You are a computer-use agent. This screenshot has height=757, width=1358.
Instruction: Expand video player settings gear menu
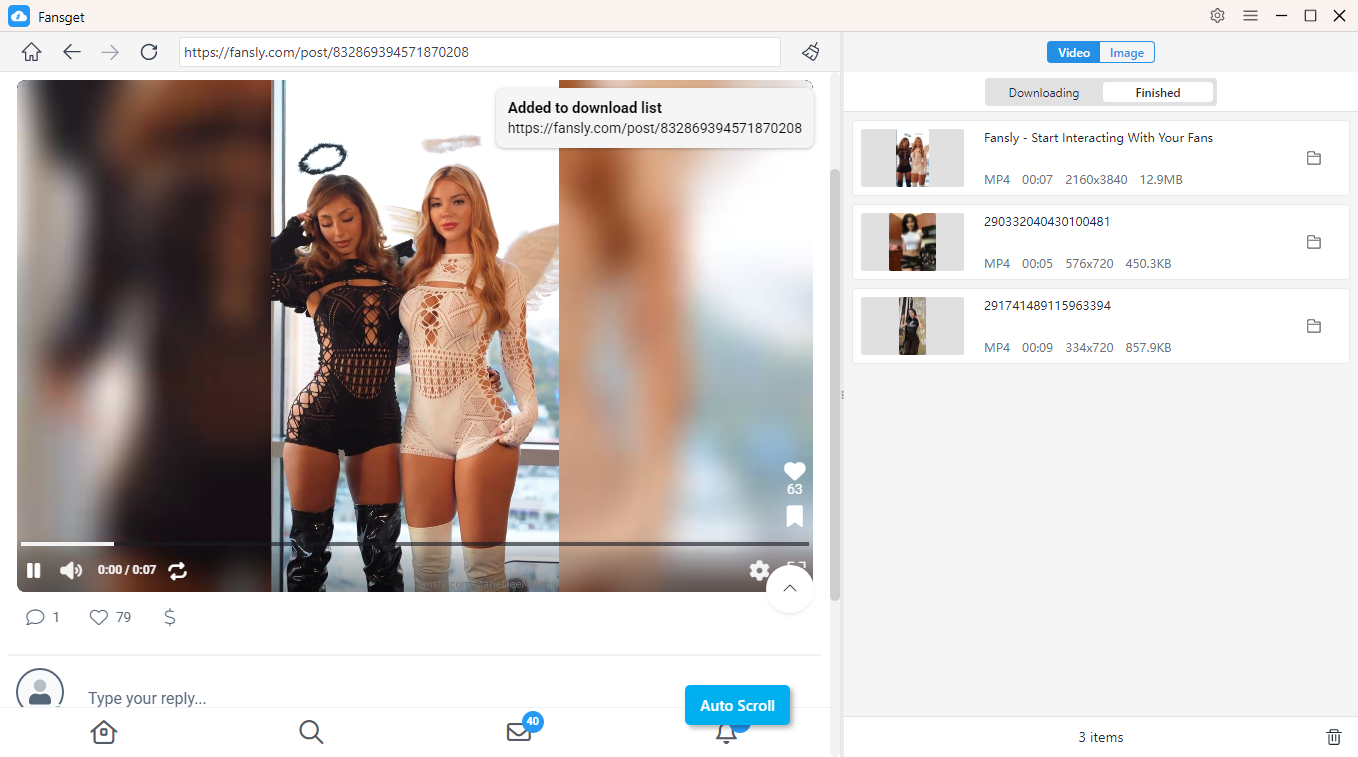[x=759, y=570]
